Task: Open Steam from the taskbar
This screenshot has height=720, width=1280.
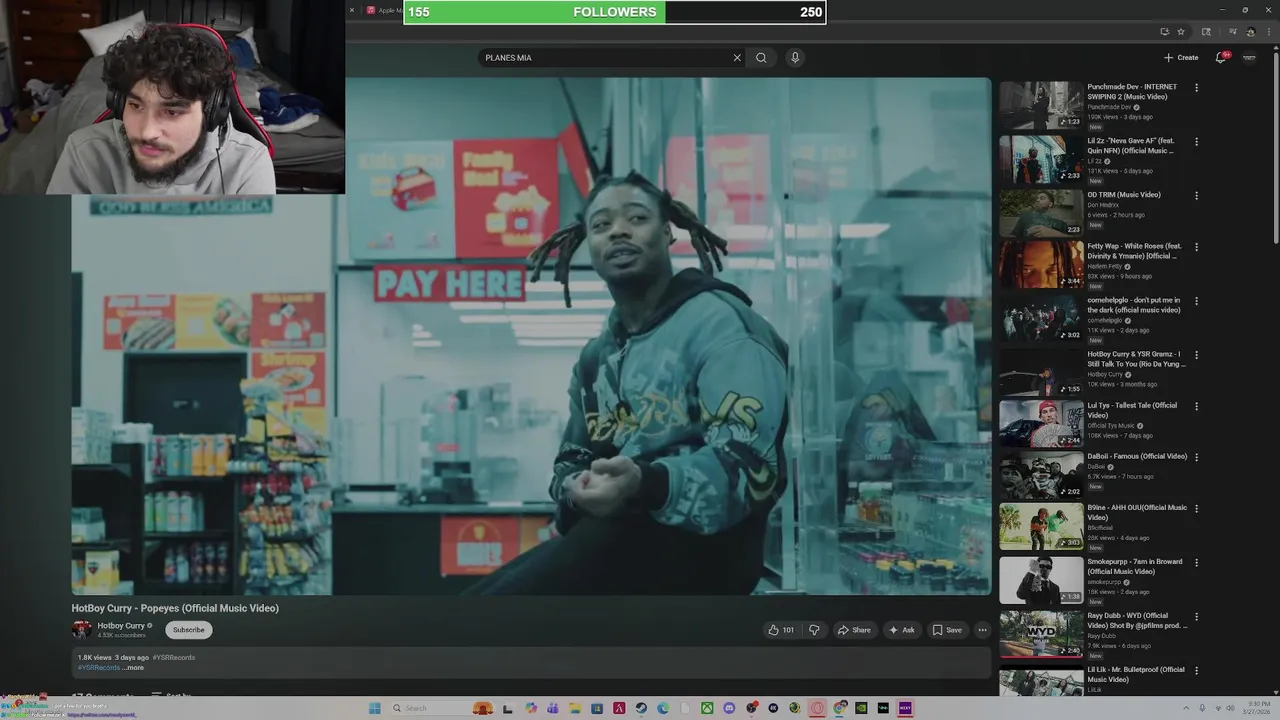Action: point(641,708)
